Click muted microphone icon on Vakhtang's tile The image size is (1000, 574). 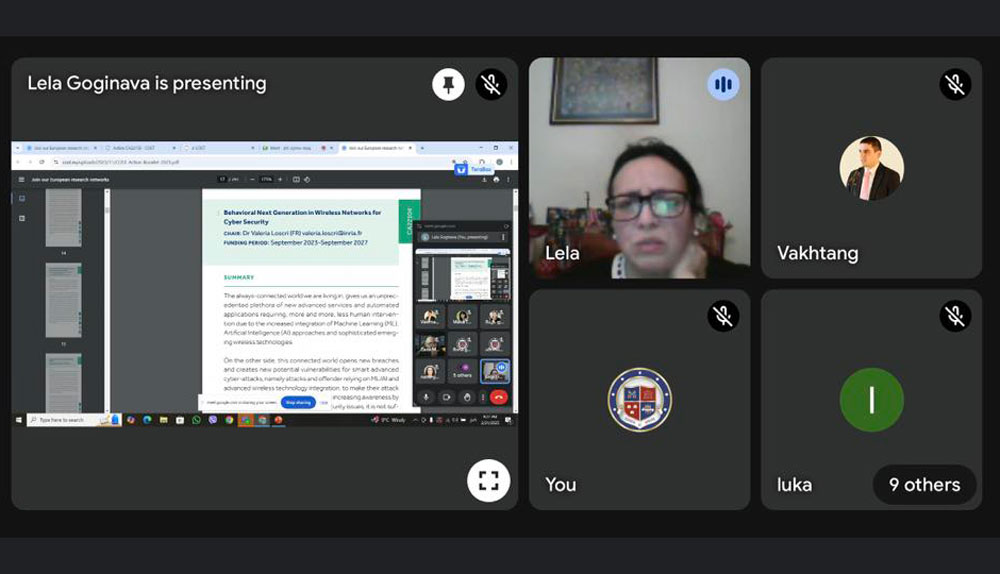click(955, 84)
